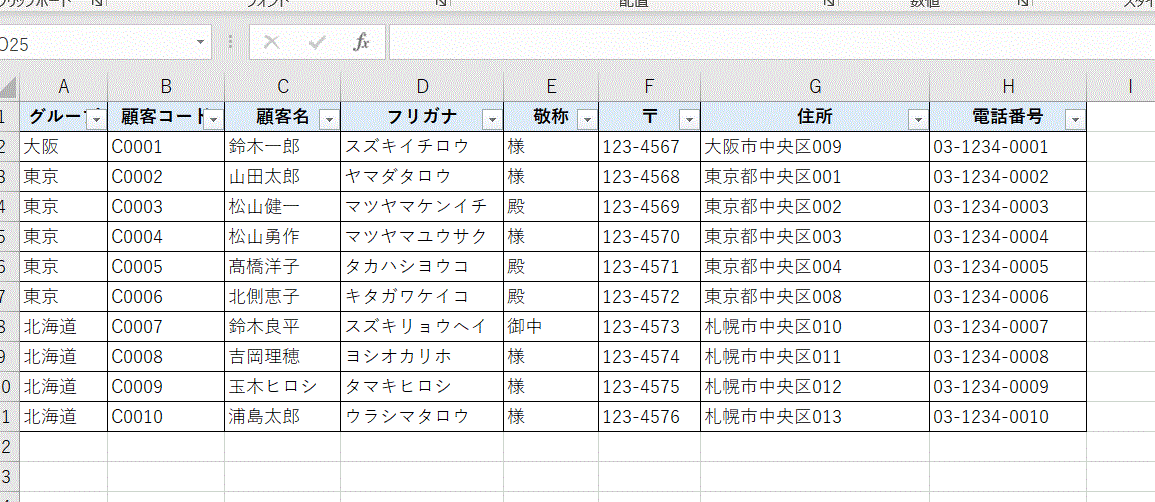The image size is (1155, 502).
Task: Select cell with name 鈴木一郎
Action: click(x=282, y=146)
